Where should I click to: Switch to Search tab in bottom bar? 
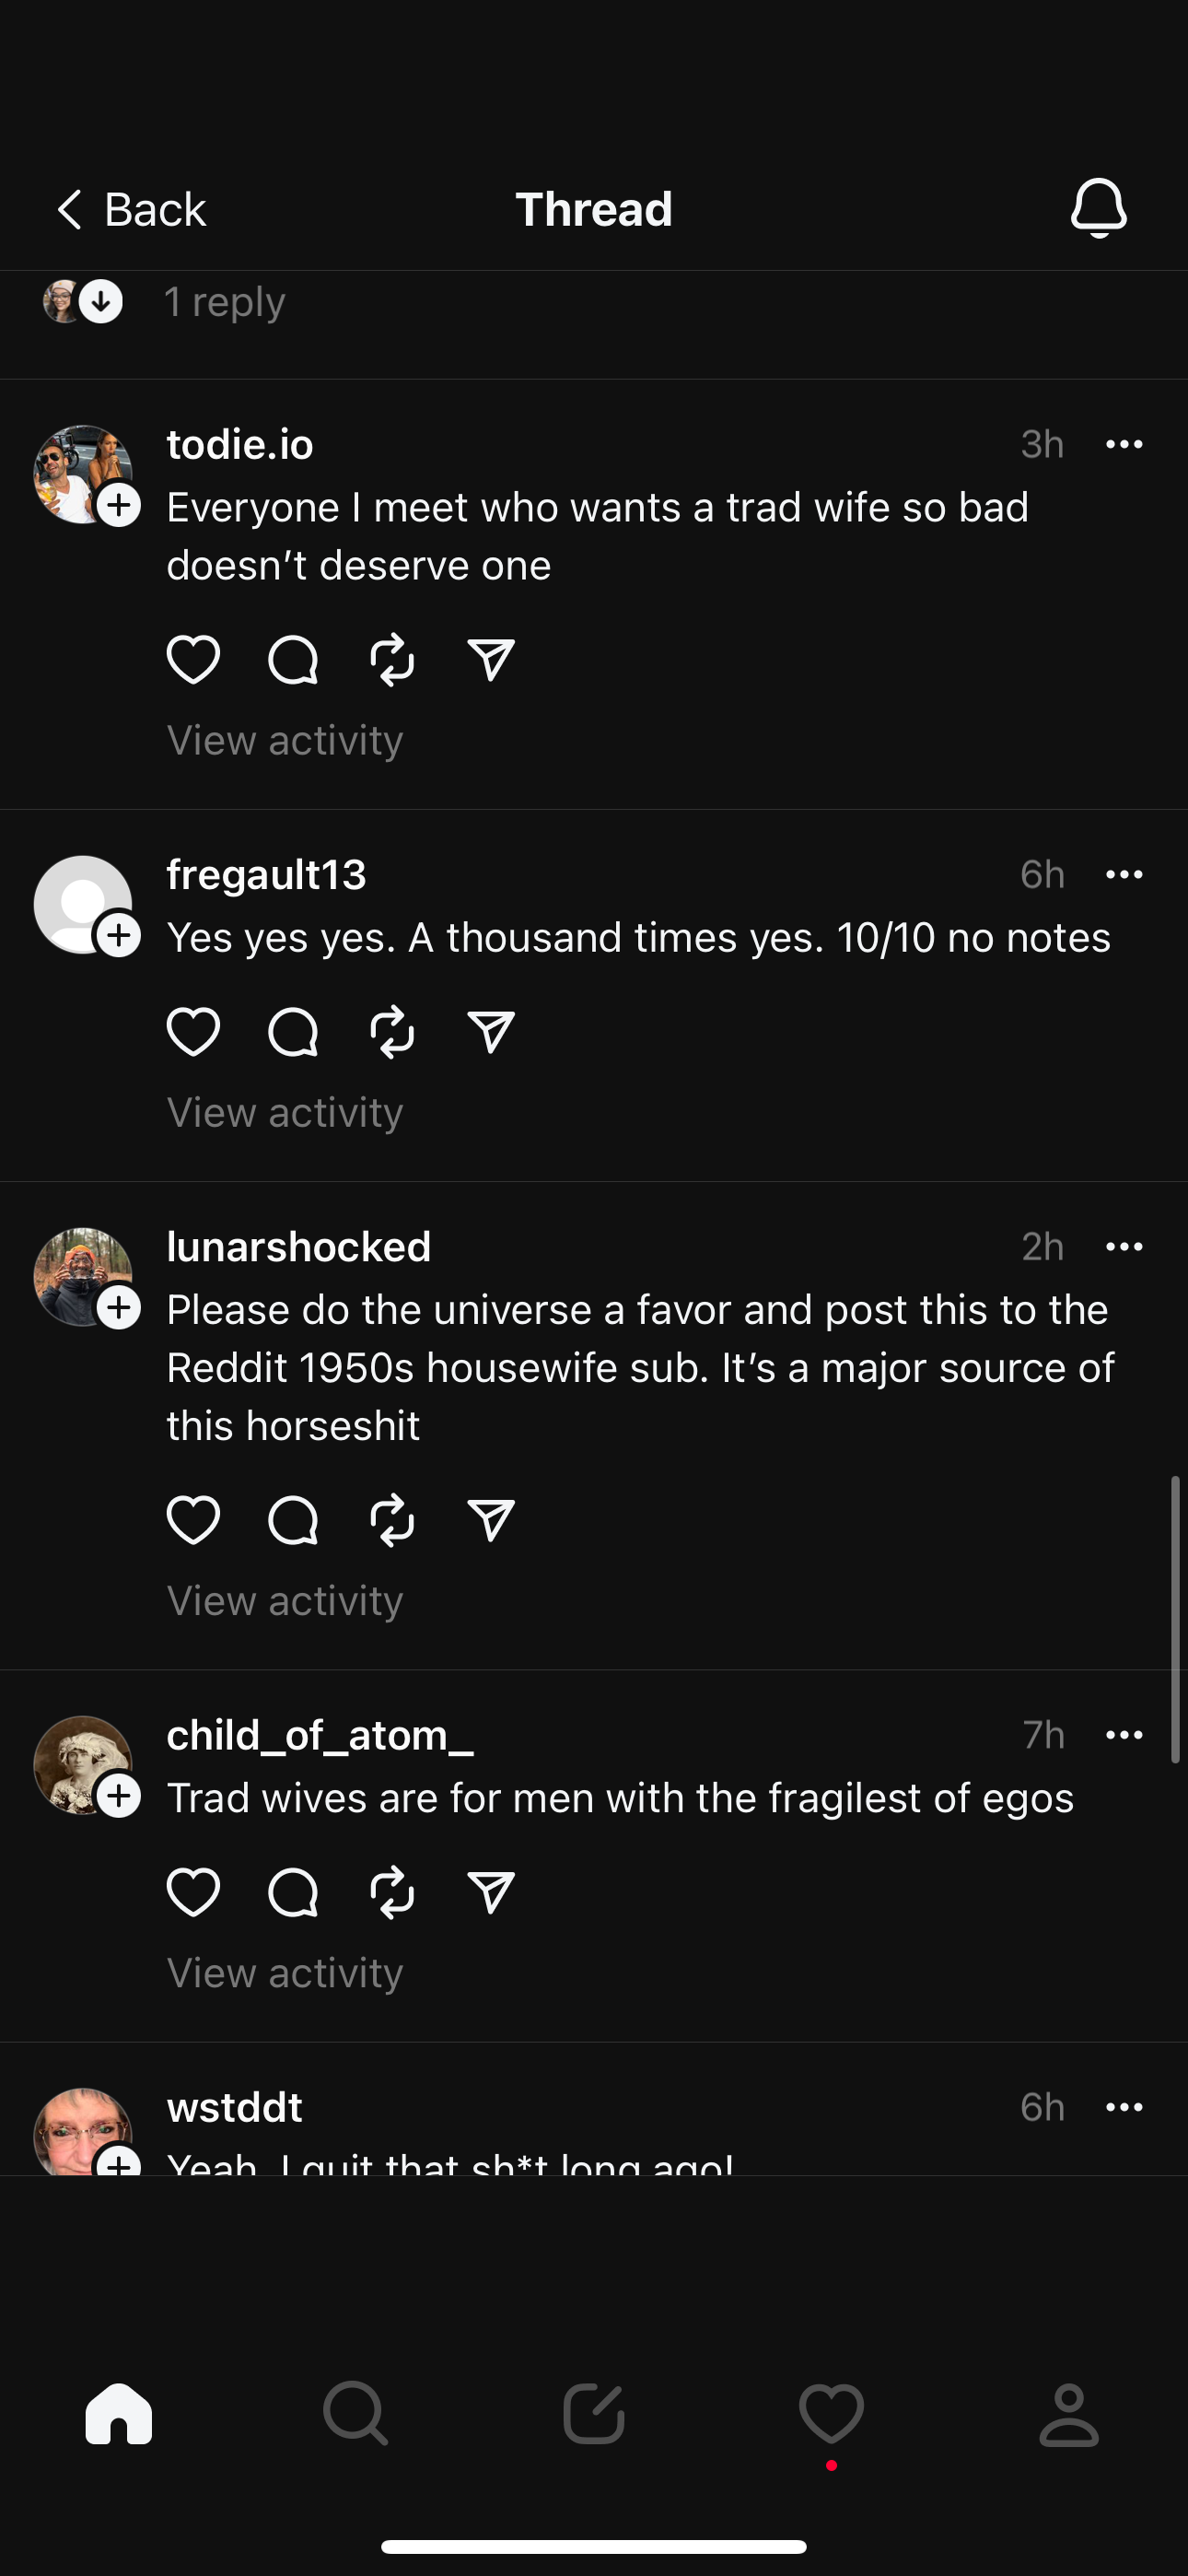point(356,2414)
